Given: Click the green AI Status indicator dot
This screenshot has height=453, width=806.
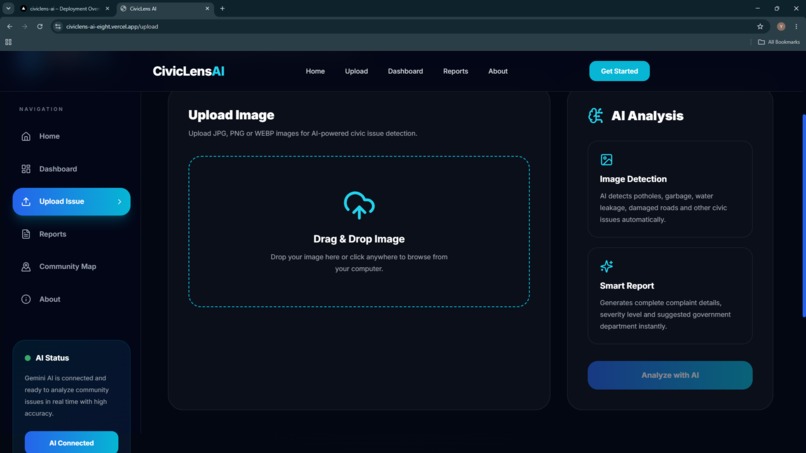Looking at the screenshot, I should (28, 358).
